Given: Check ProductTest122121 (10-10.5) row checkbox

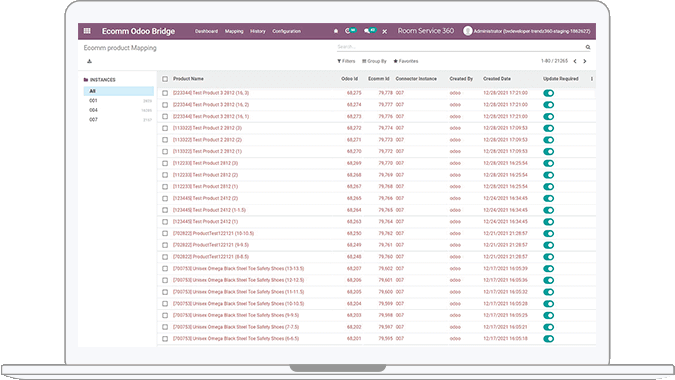Looking at the screenshot, I should coord(165,234).
